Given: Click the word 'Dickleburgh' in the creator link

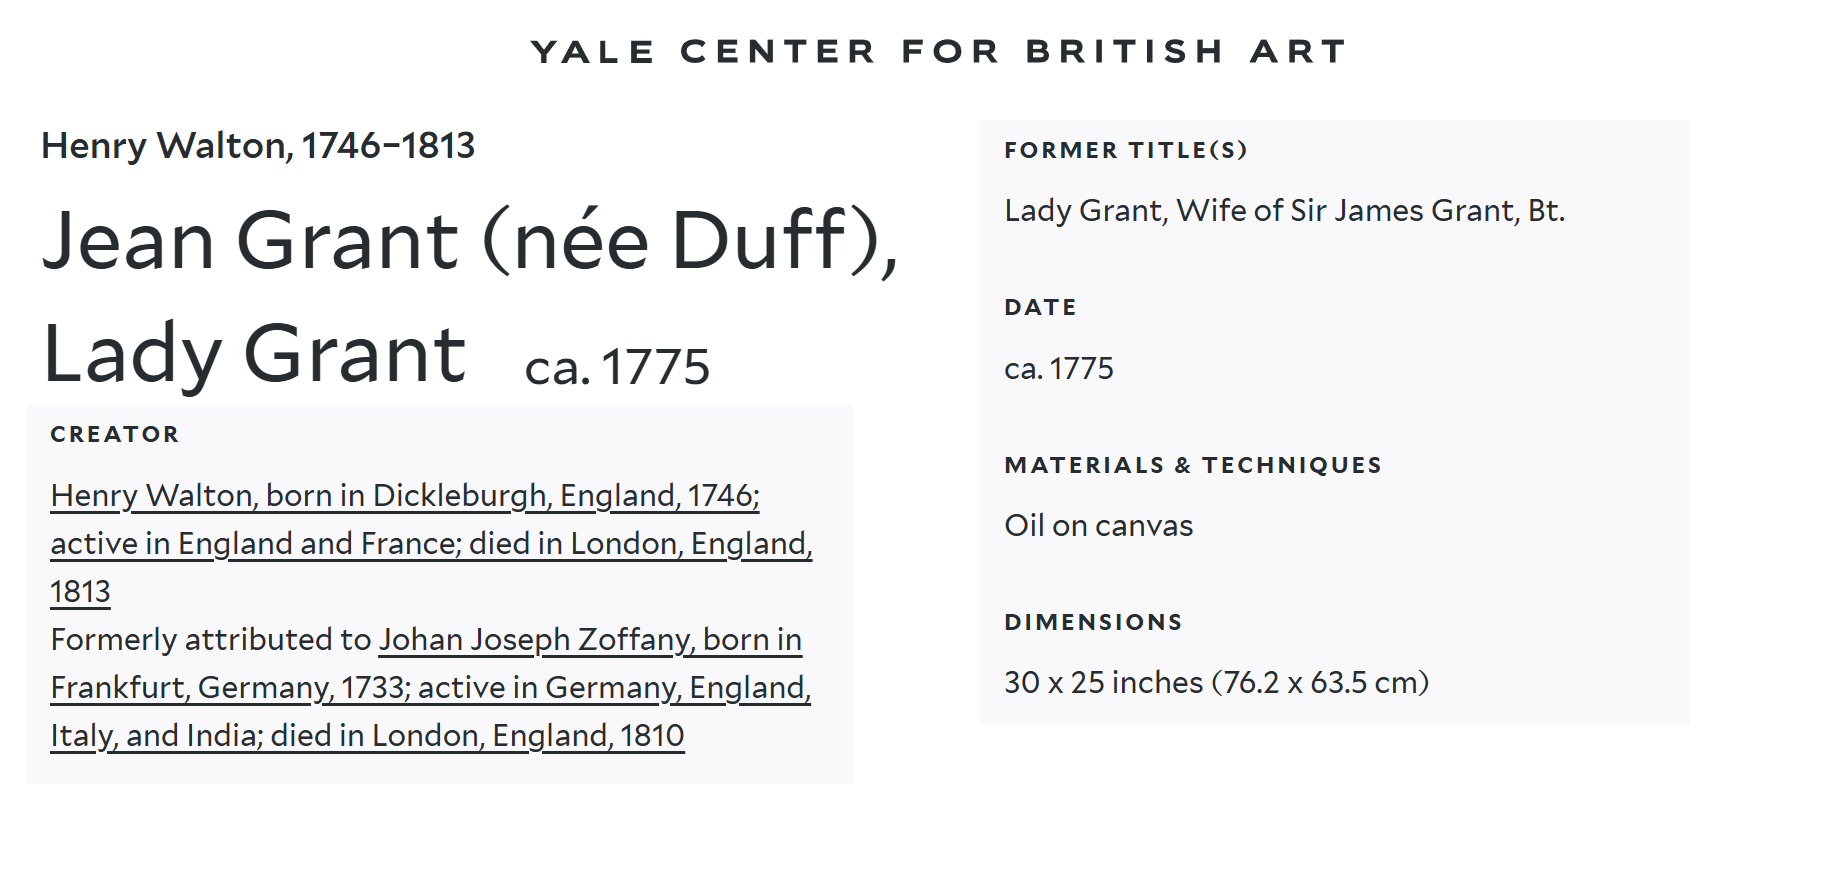Looking at the screenshot, I should 460,495.
